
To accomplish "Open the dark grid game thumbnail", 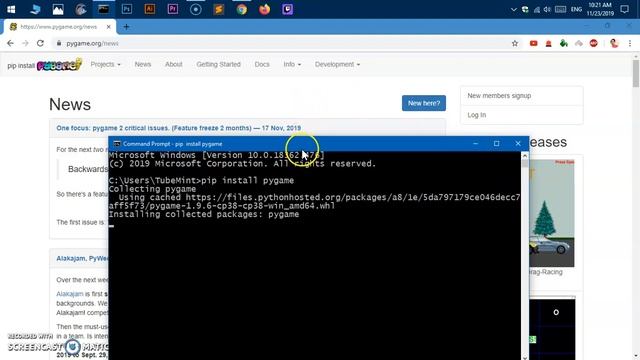I will [552, 329].
